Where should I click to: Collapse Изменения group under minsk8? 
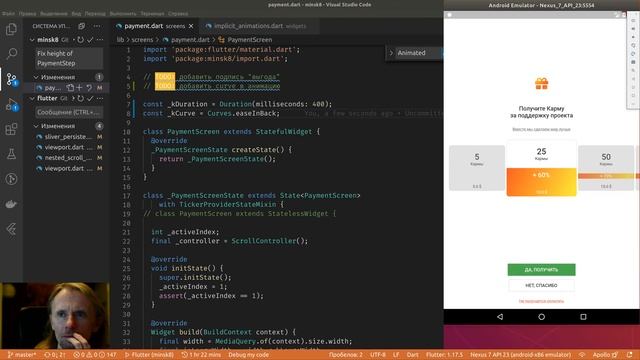point(36,77)
